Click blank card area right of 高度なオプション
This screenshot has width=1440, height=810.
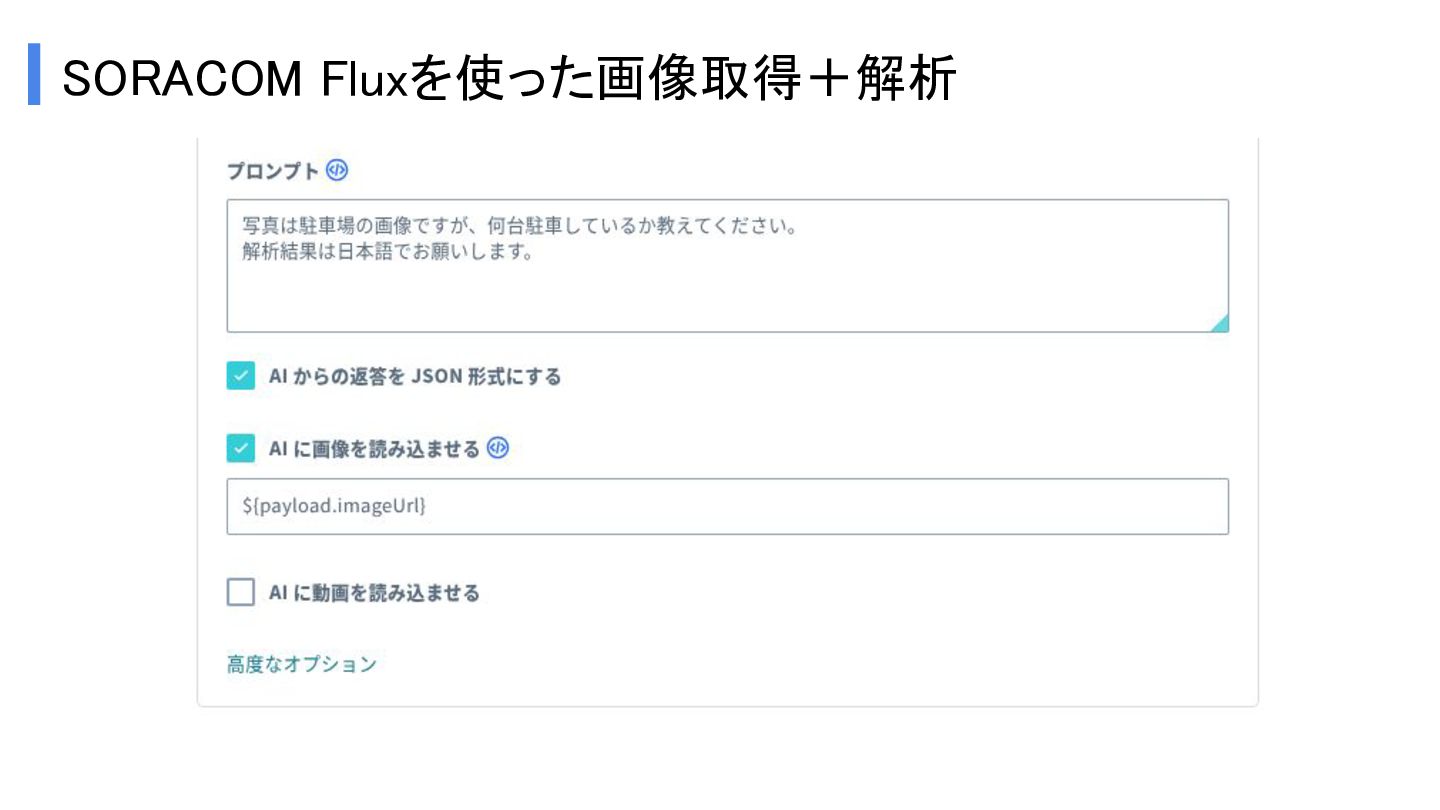[800, 664]
